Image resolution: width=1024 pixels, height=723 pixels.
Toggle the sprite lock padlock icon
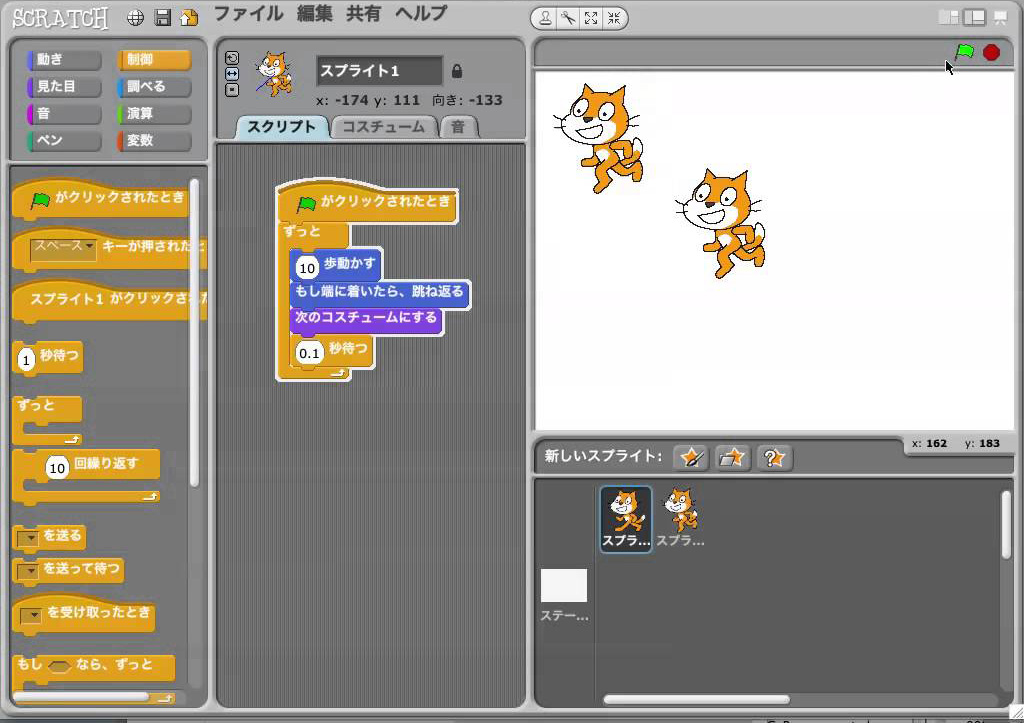click(x=456, y=71)
